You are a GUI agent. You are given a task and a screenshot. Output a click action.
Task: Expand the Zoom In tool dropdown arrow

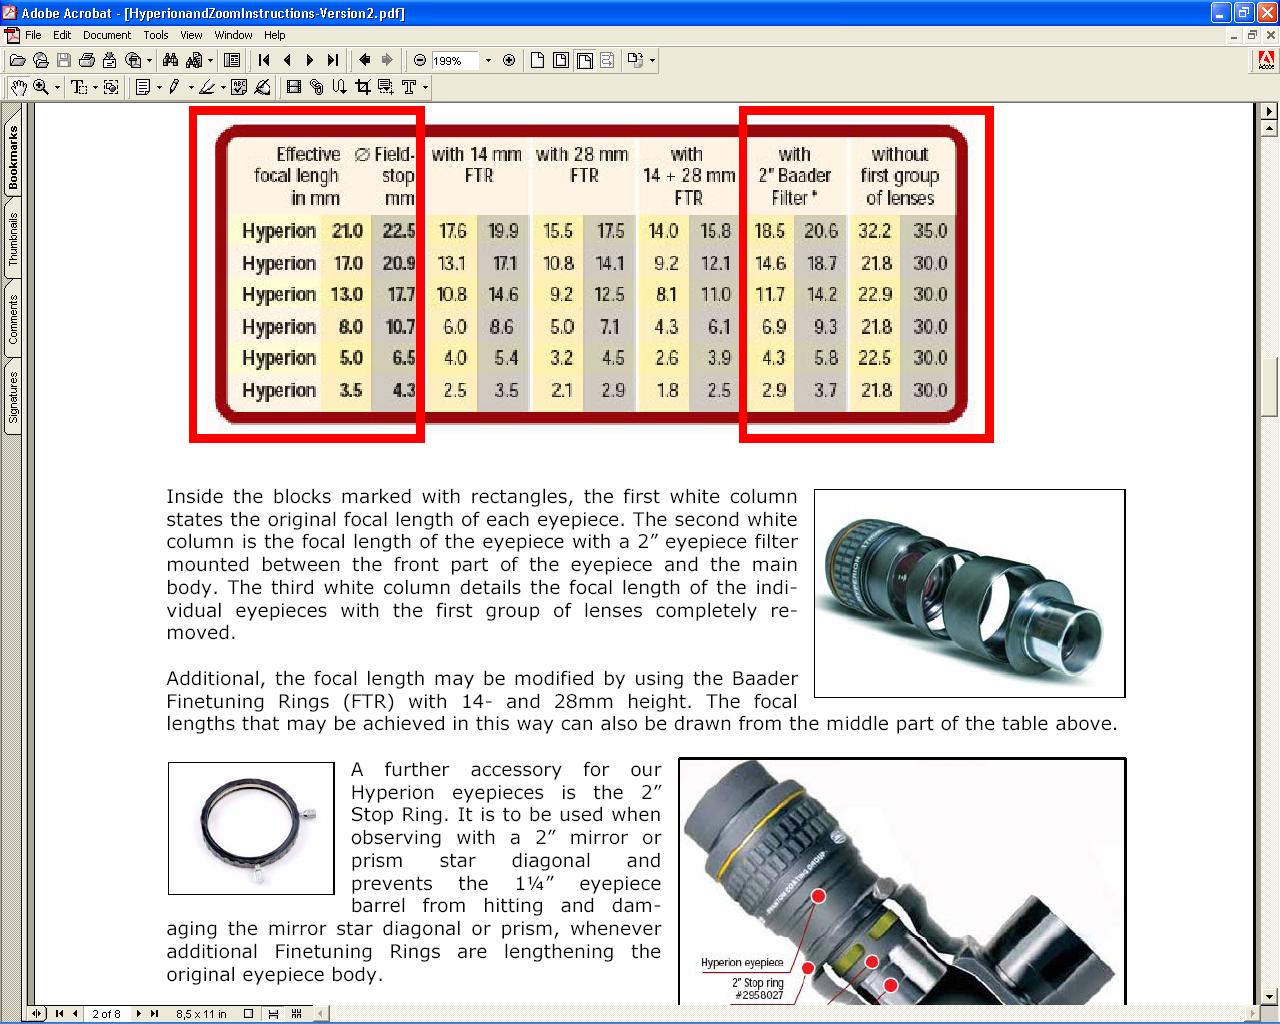(x=57, y=88)
